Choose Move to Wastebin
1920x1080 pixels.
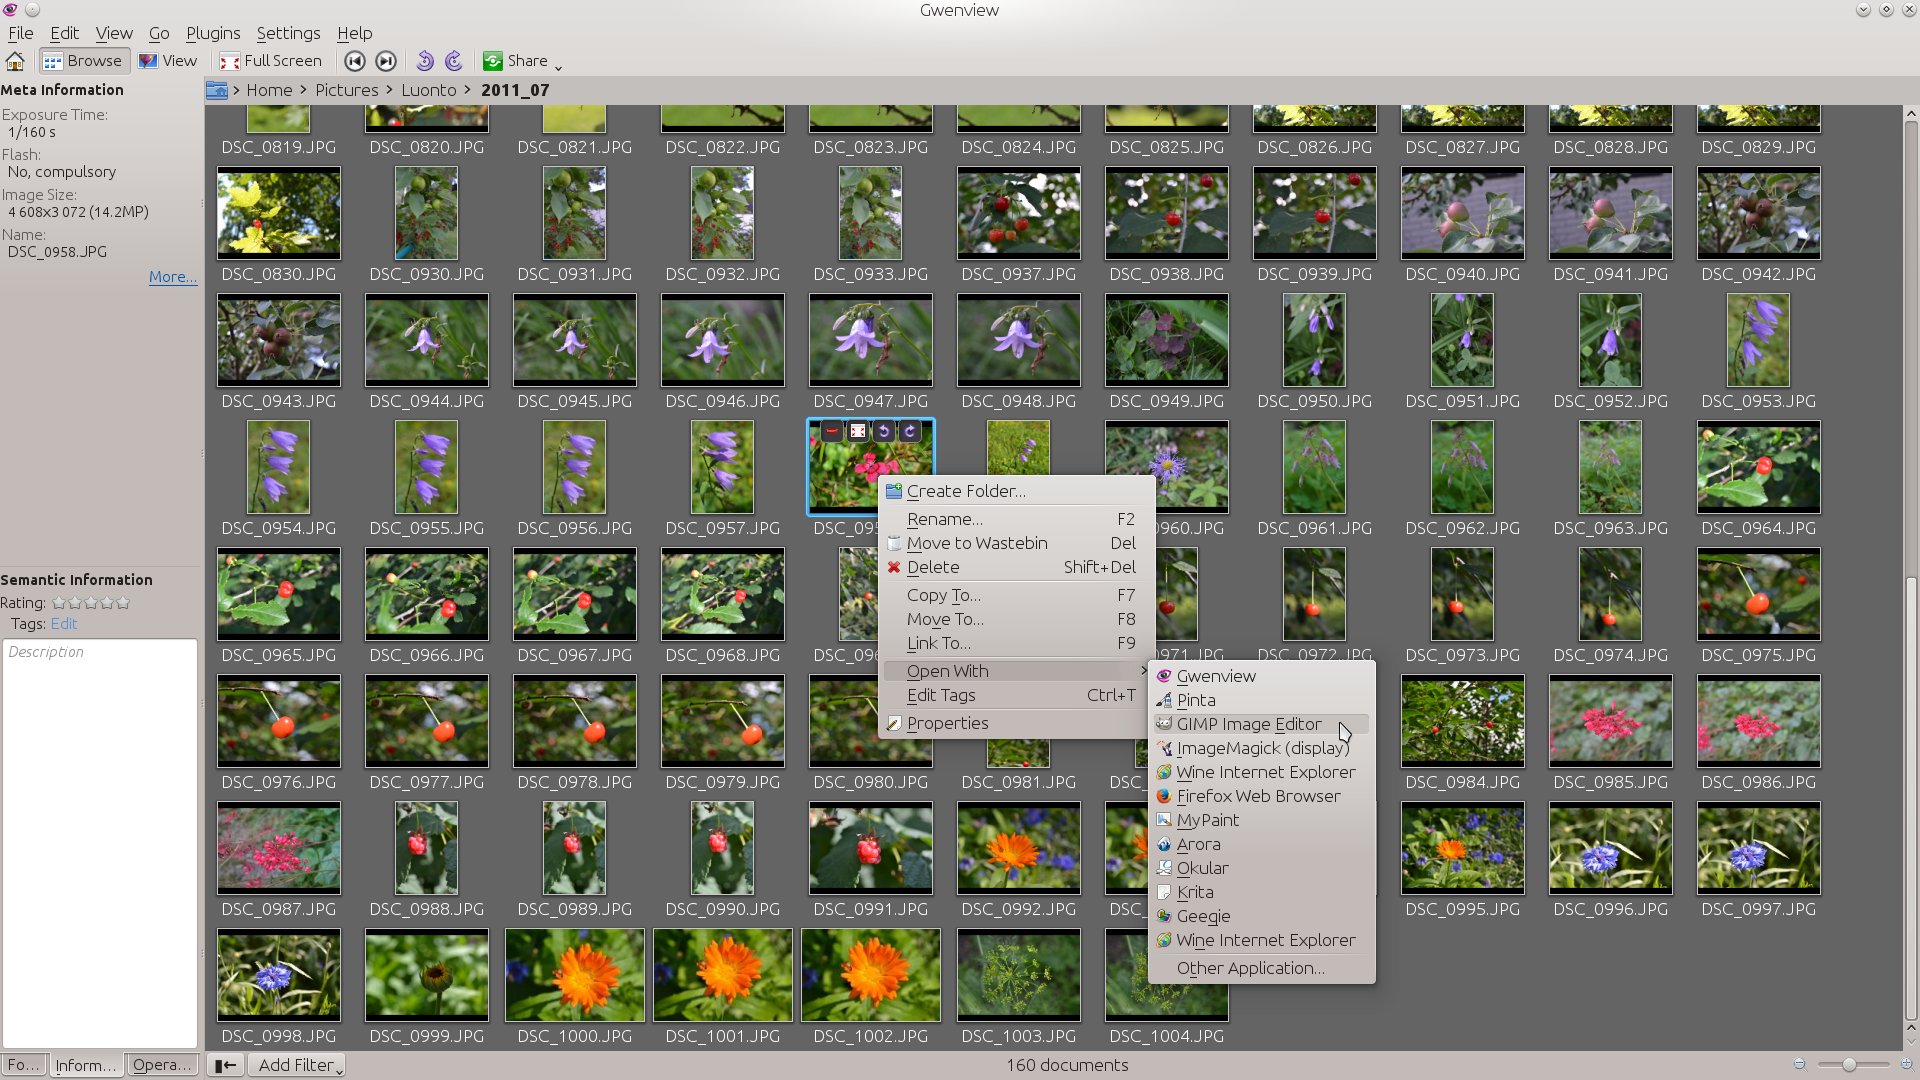[x=1017, y=543]
